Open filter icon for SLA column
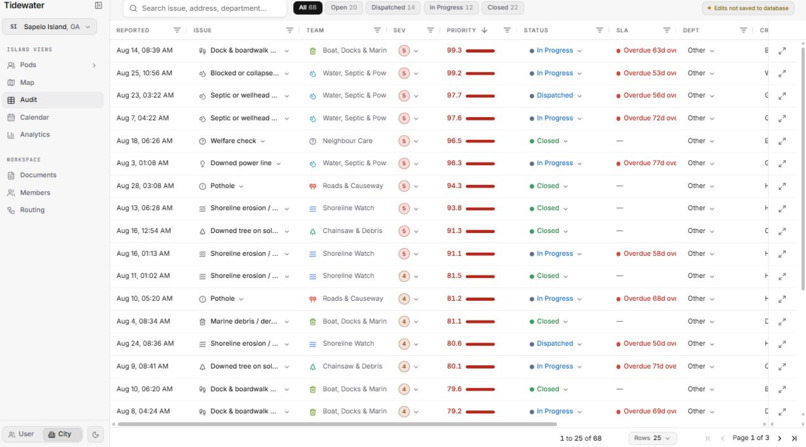The width and height of the screenshot is (806, 447). [x=666, y=30]
